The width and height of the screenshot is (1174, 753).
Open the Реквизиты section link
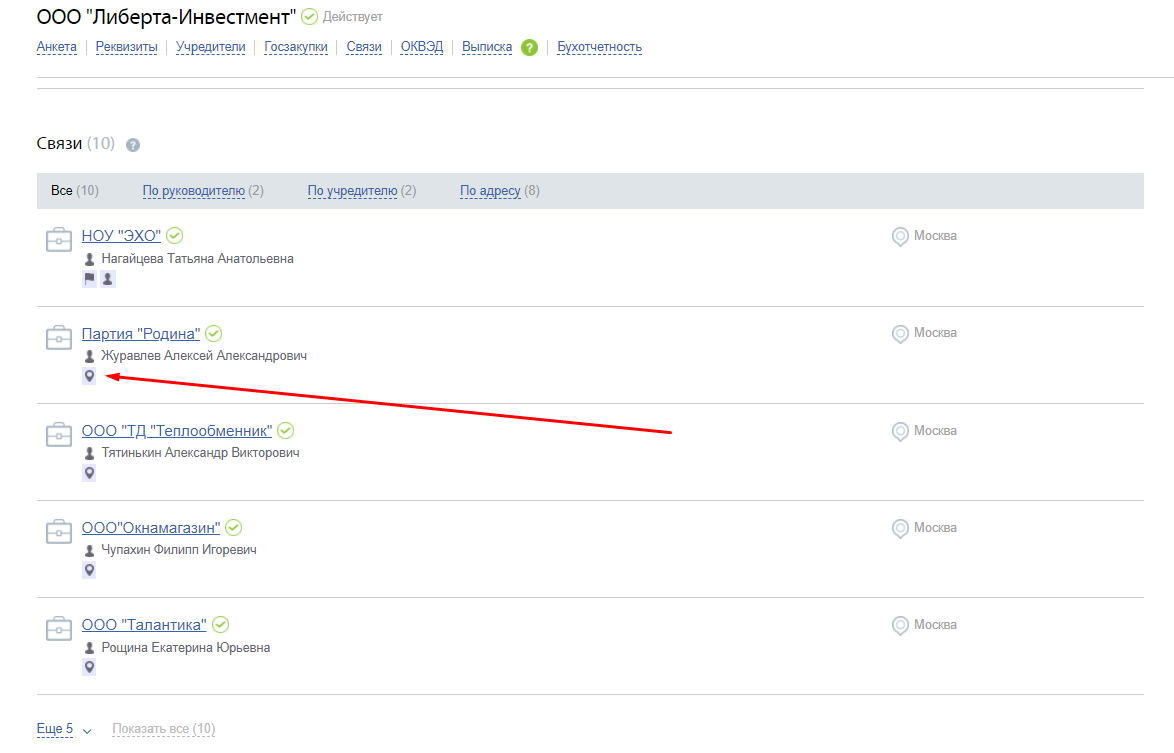point(127,47)
